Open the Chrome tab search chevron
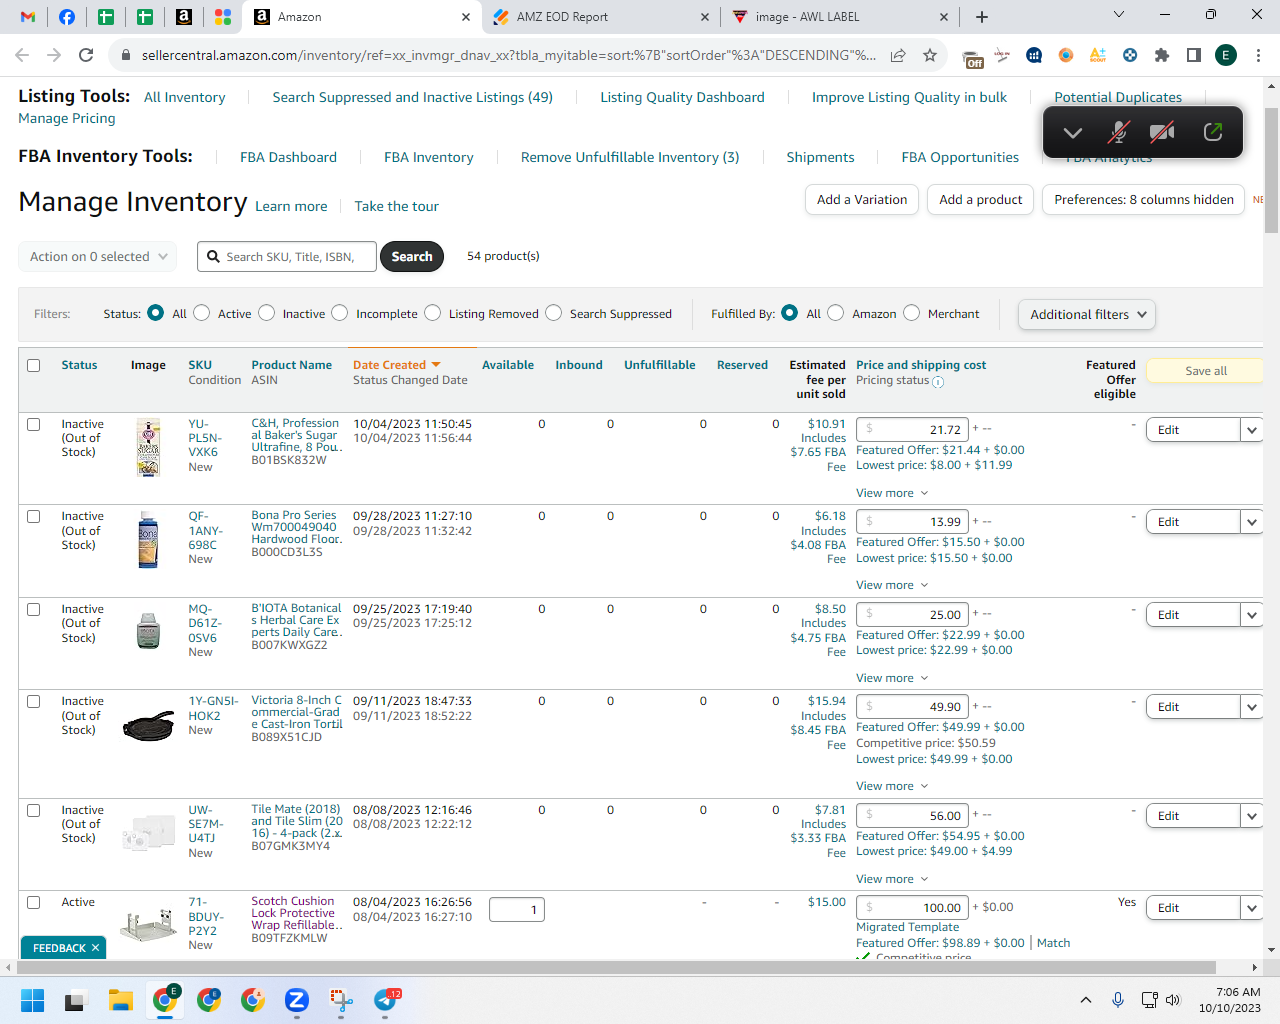The image size is (1280, 1024). click(x=1119, y=14)
